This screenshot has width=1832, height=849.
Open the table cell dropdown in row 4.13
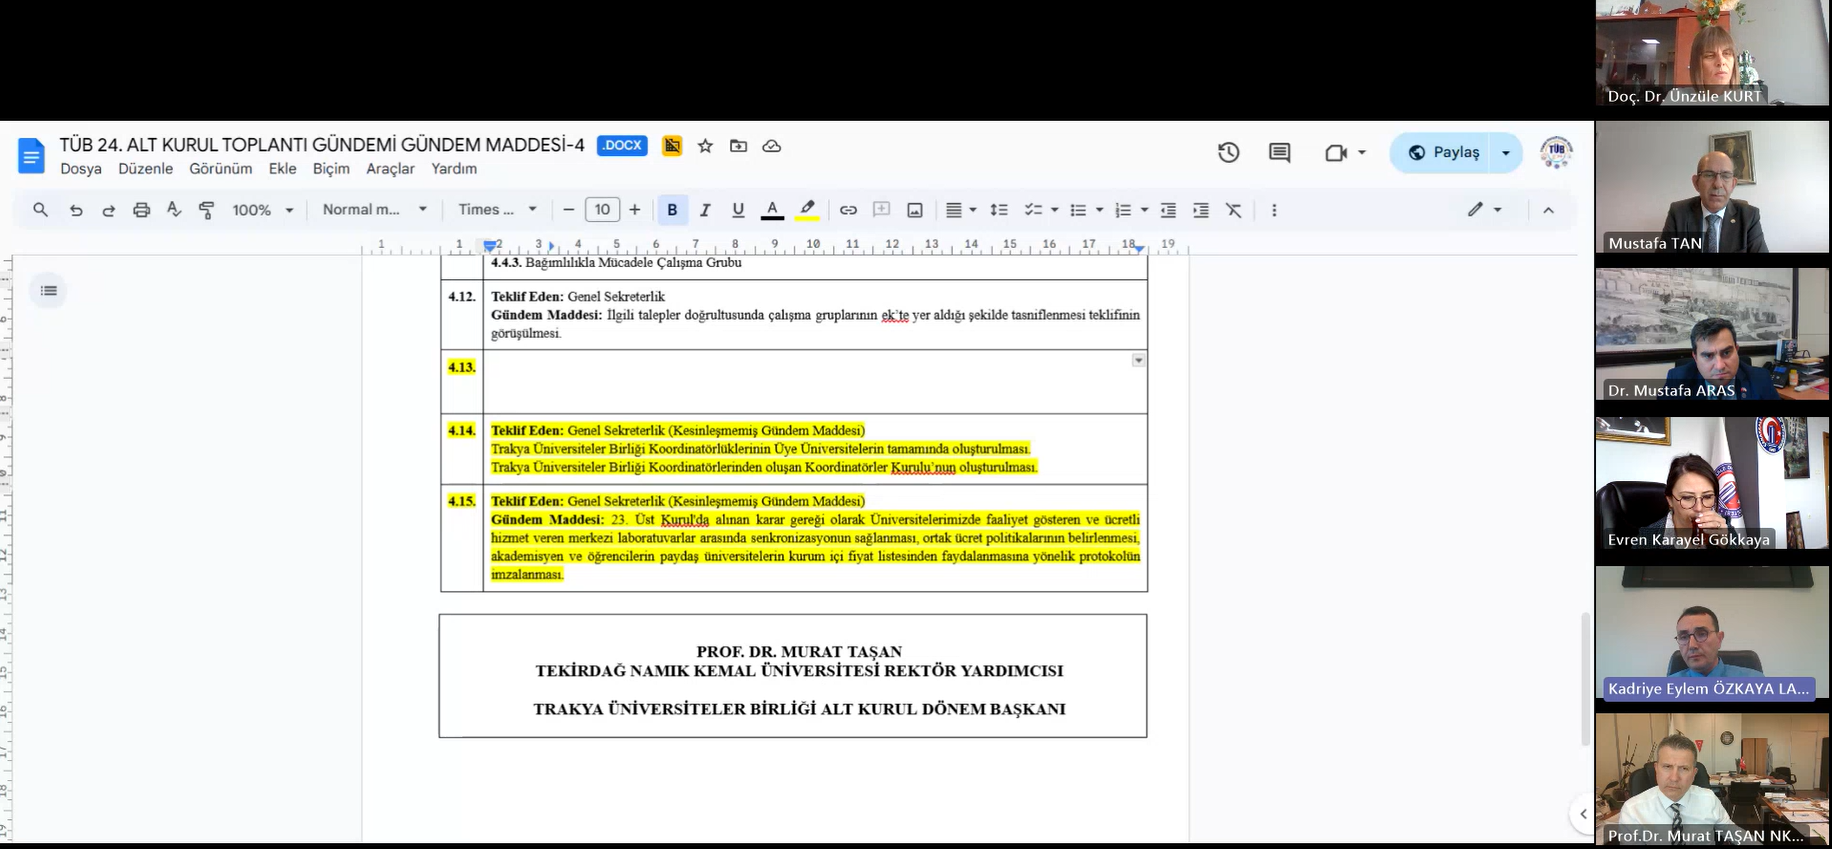(x=1138, y=360)
